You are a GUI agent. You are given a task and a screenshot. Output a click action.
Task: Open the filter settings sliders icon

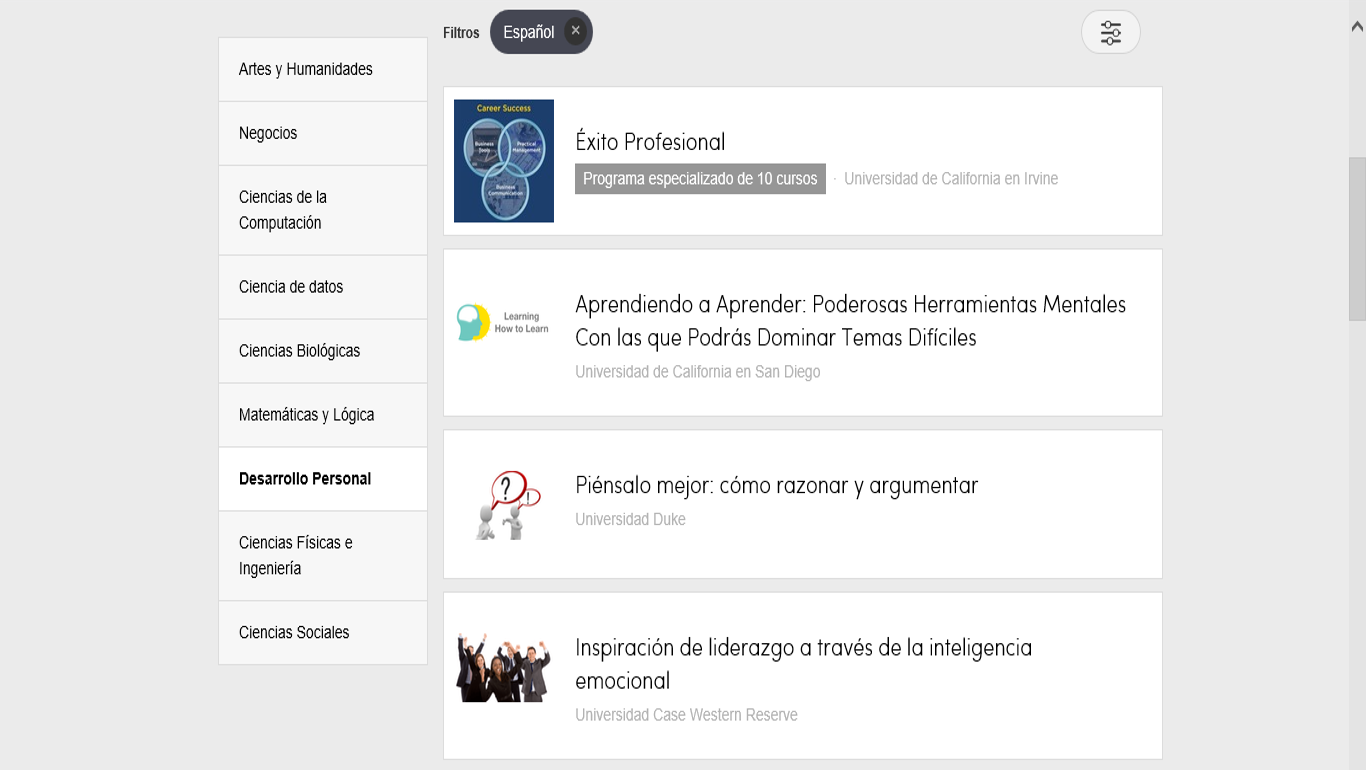click(x=1110, y=32)
